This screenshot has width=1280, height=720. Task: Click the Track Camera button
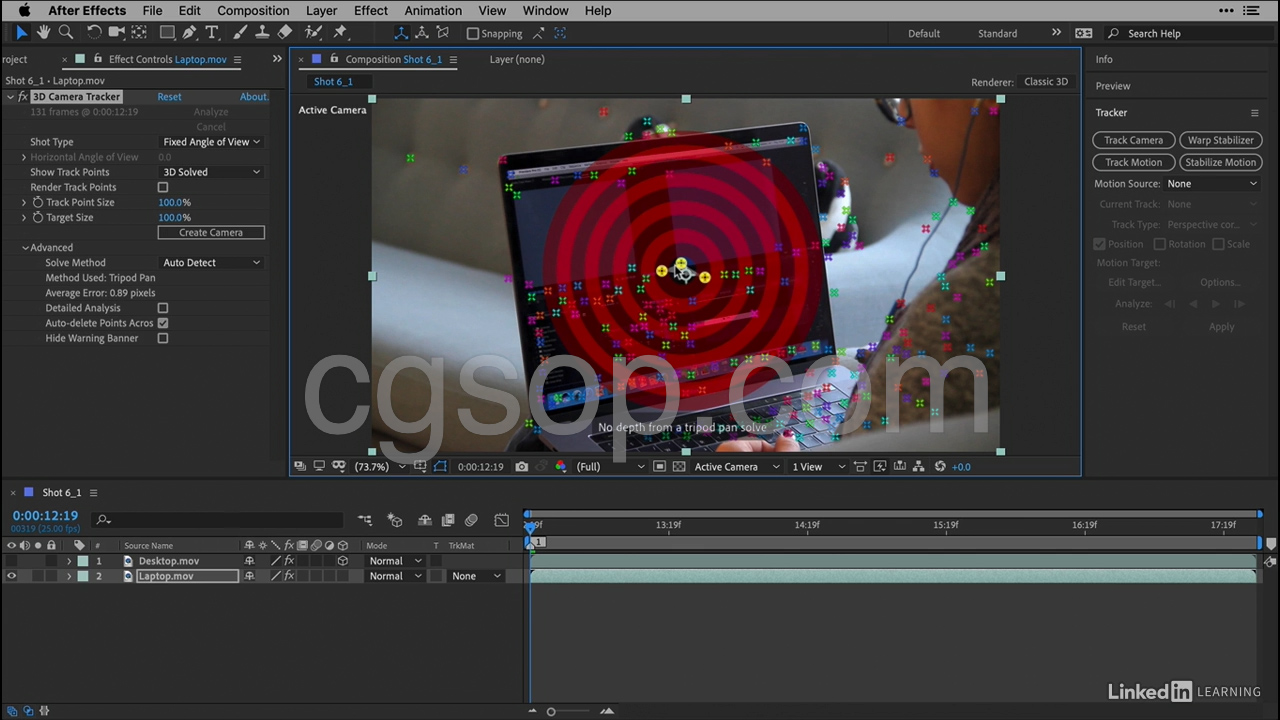tap(1133, 141)
